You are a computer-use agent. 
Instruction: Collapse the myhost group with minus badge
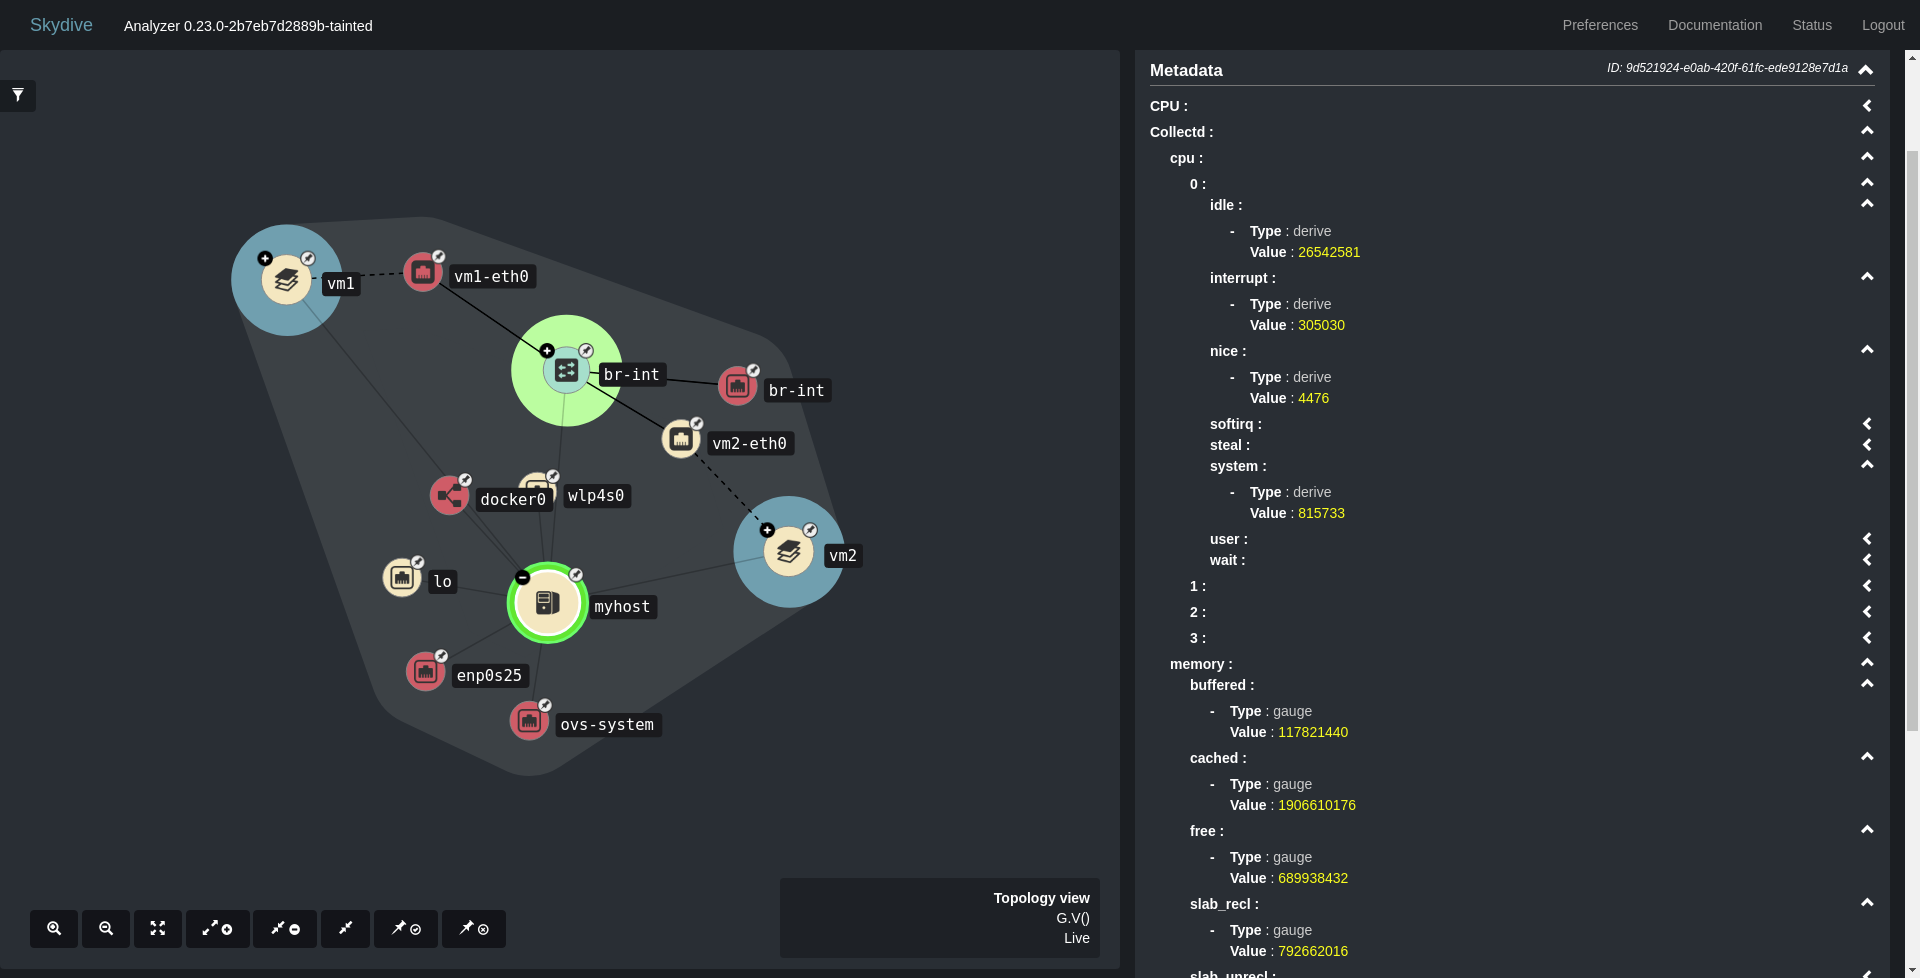pos(522,577)
